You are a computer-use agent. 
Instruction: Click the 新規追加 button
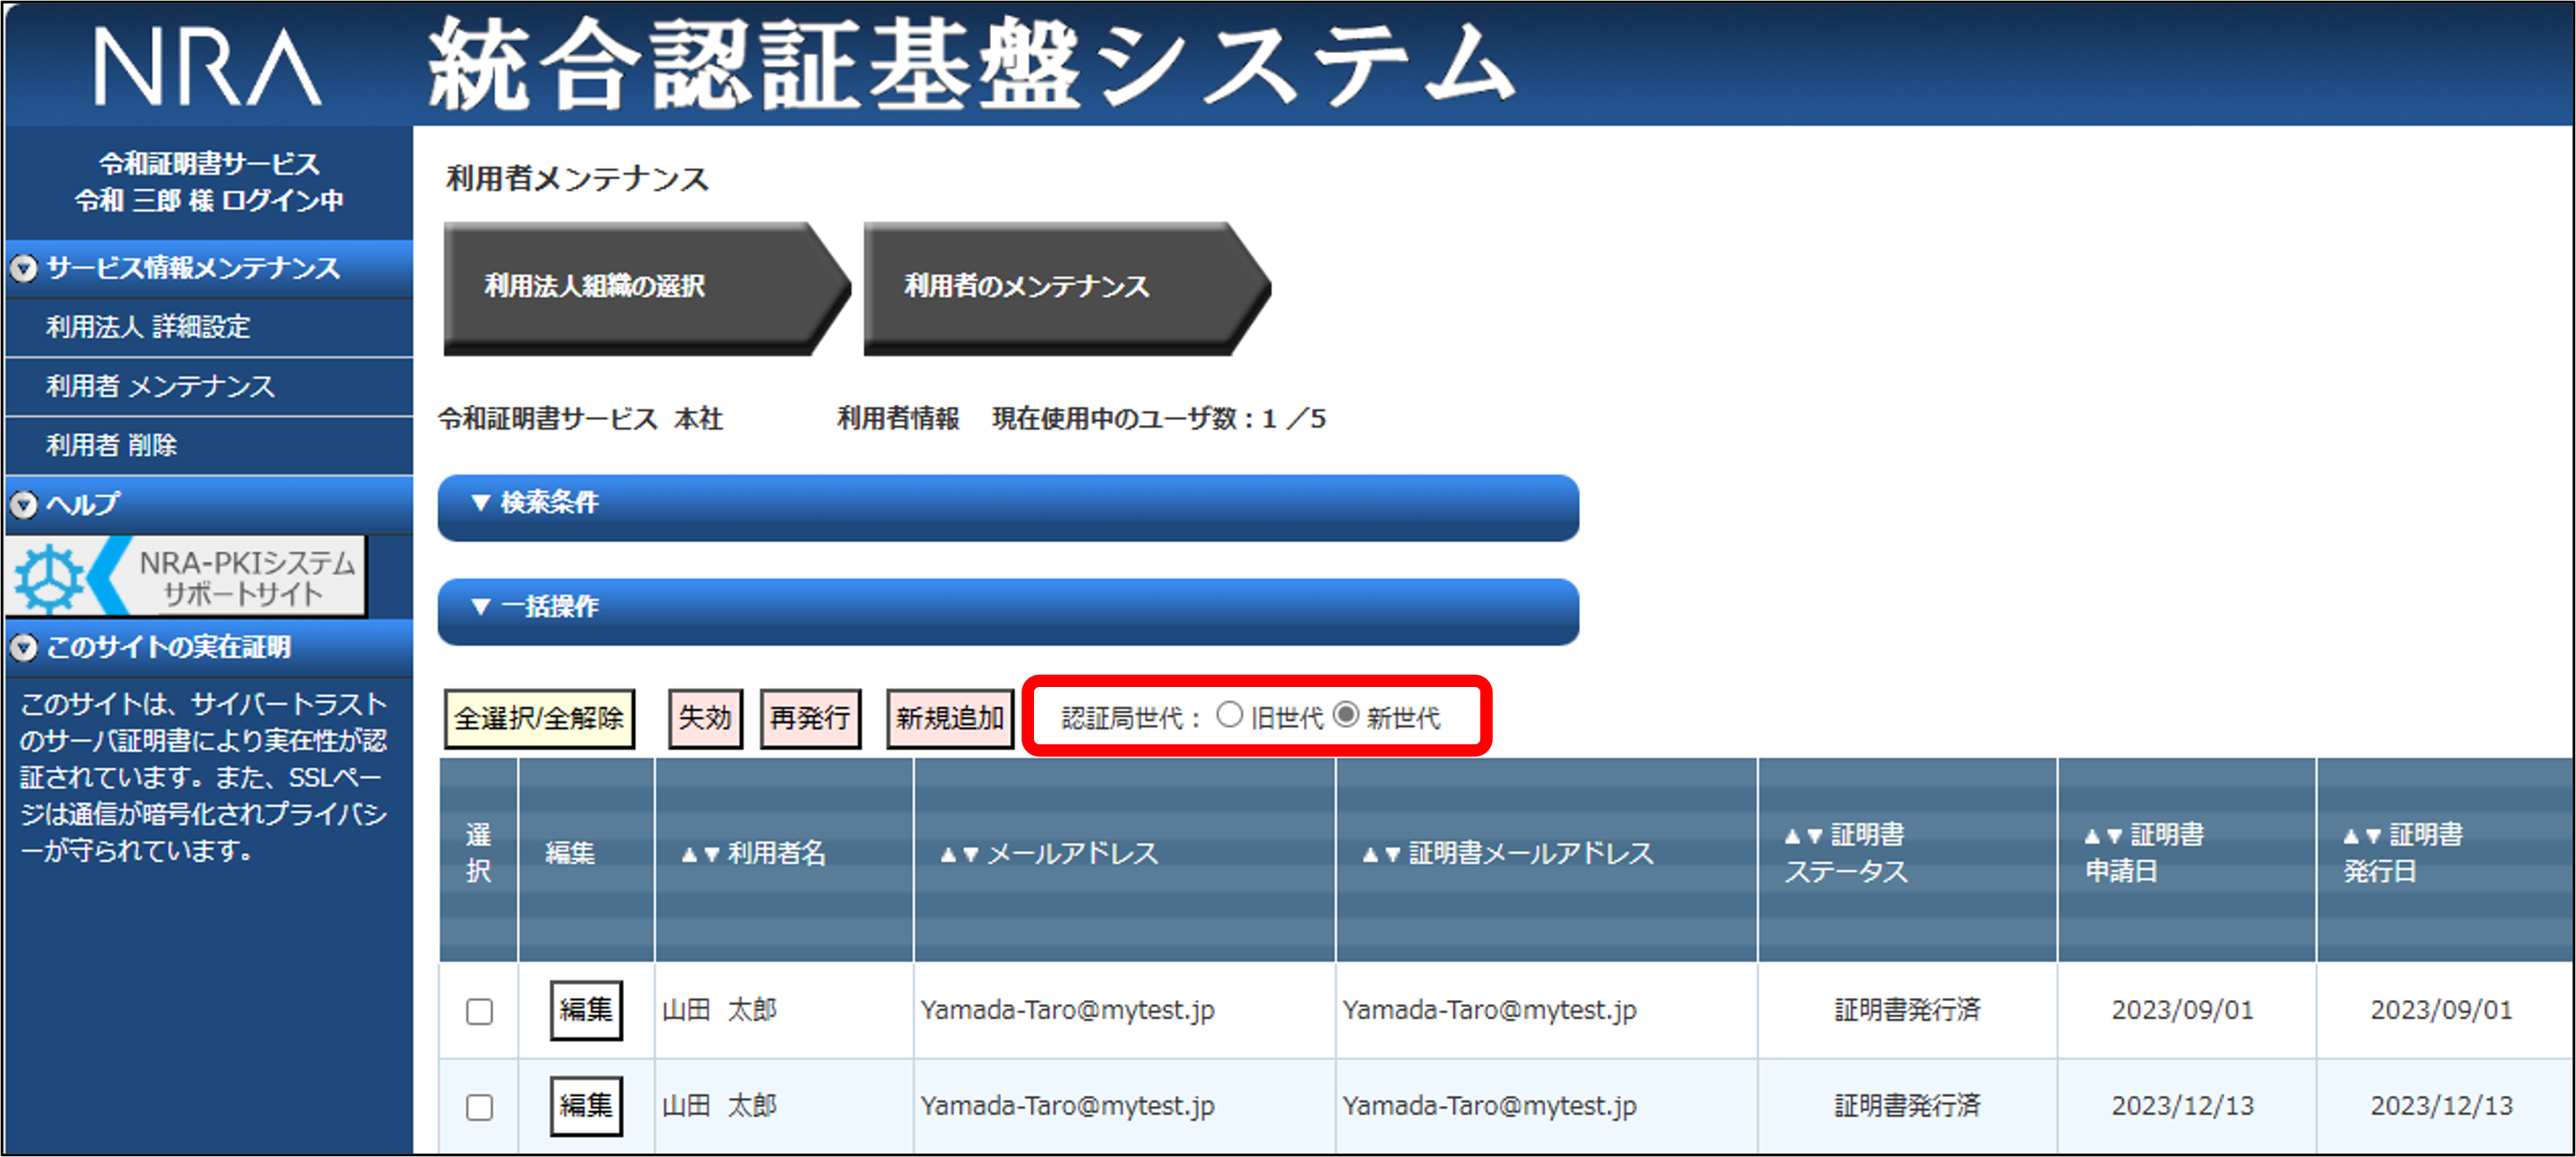tap(949, 718)
